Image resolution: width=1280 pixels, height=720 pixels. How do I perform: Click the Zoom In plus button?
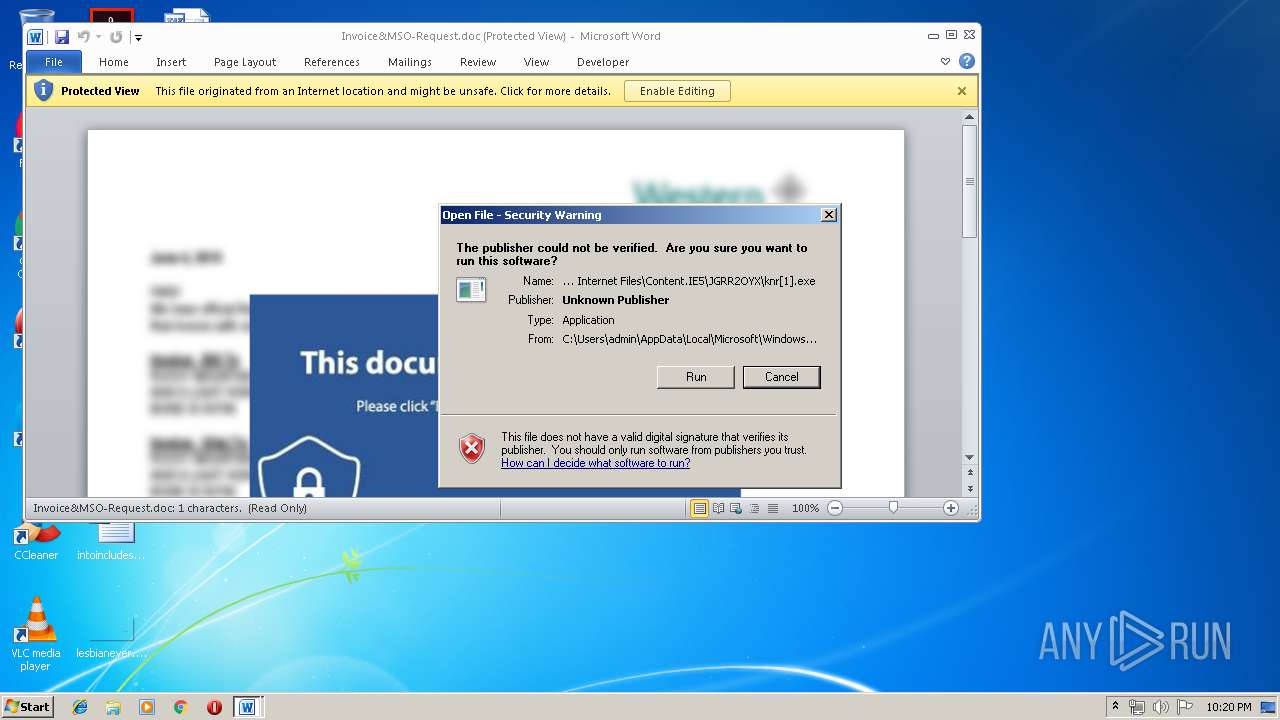[x=951, y=508]
